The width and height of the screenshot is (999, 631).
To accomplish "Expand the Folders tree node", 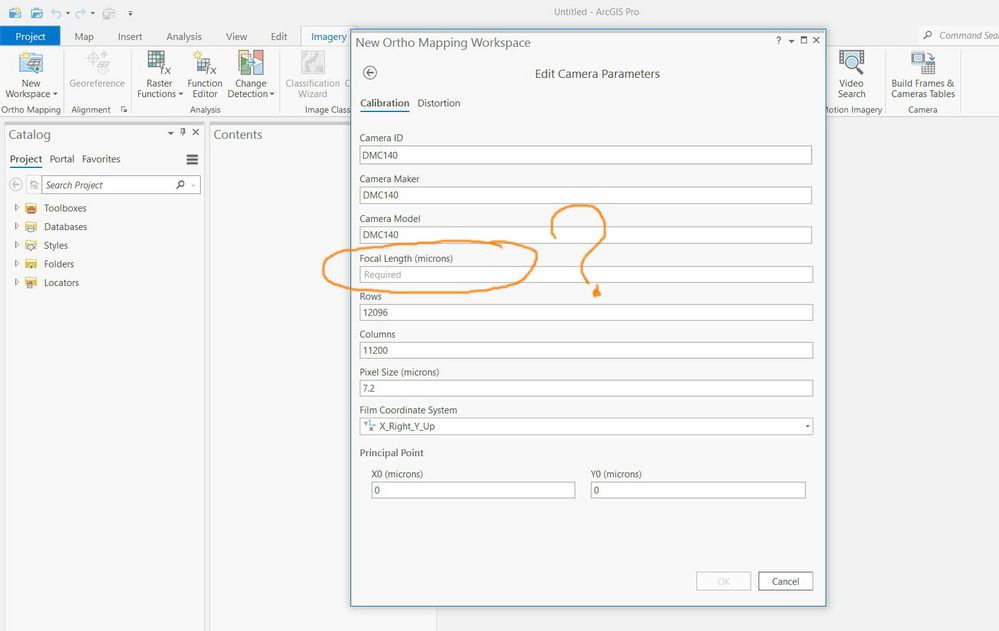I will point(17,263).
